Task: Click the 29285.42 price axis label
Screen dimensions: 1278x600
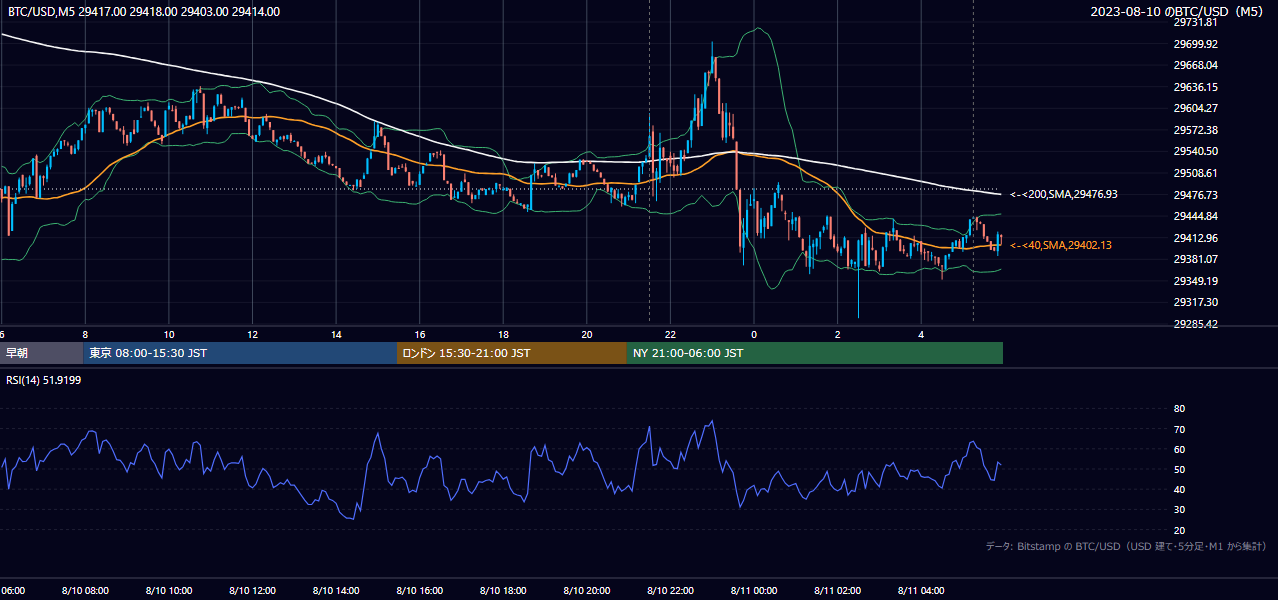Action: pos(1195,324)
